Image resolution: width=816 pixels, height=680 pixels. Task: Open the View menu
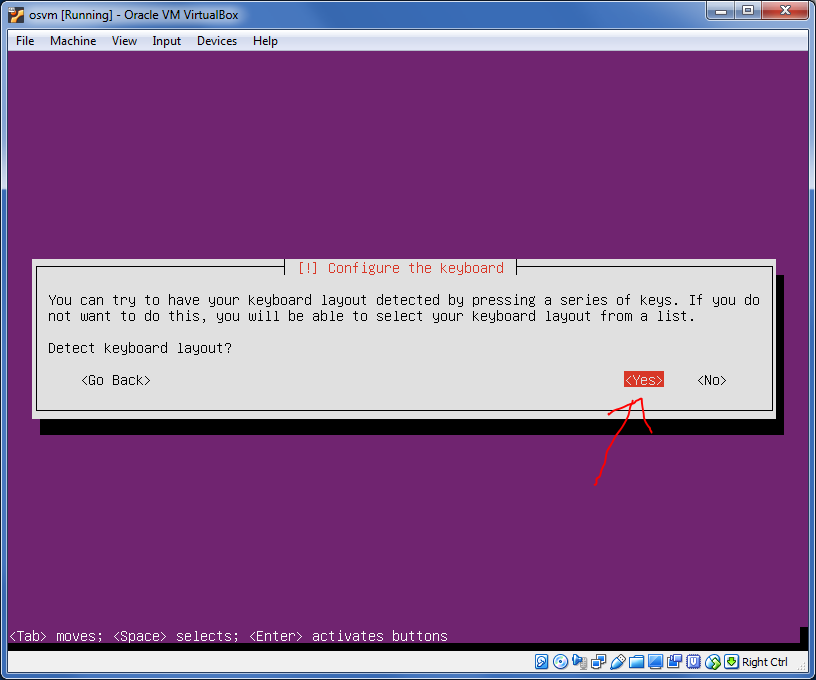(x=124, y=41)
